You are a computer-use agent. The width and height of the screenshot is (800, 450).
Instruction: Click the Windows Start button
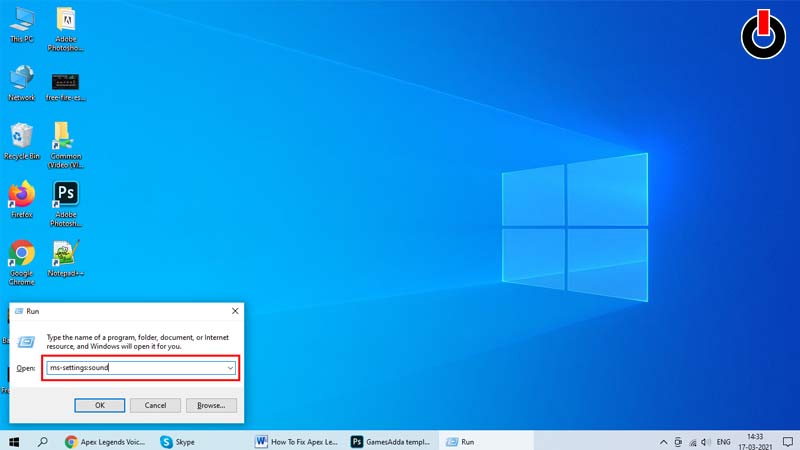click(14, 441)
